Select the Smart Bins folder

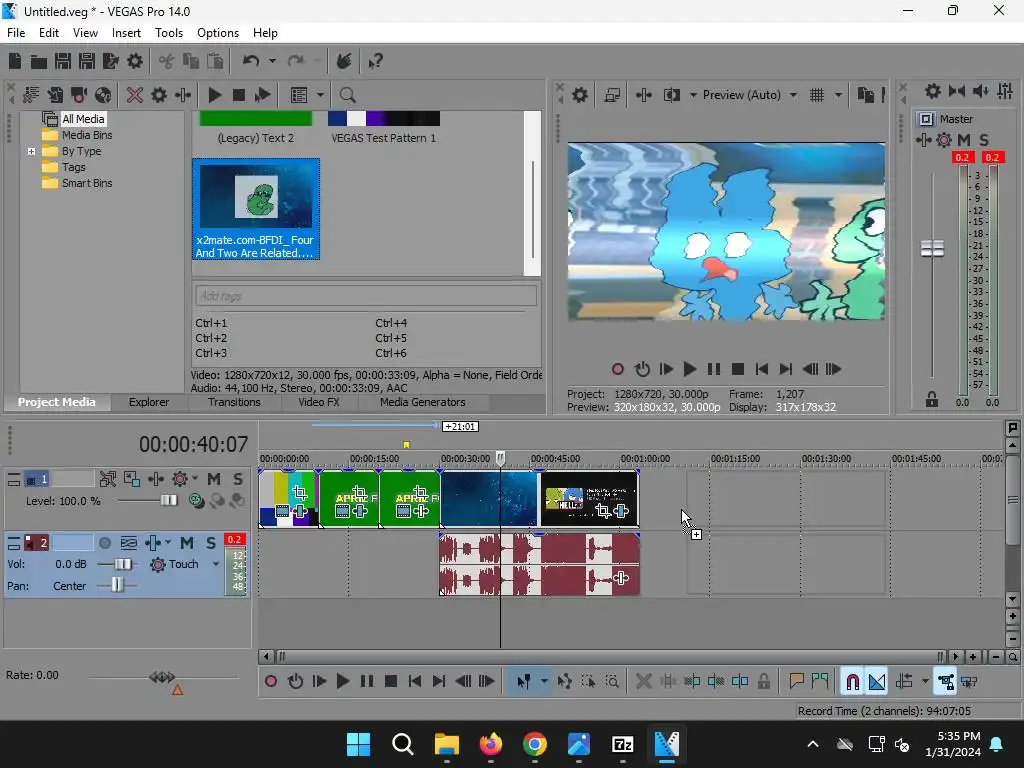(78, 184)
